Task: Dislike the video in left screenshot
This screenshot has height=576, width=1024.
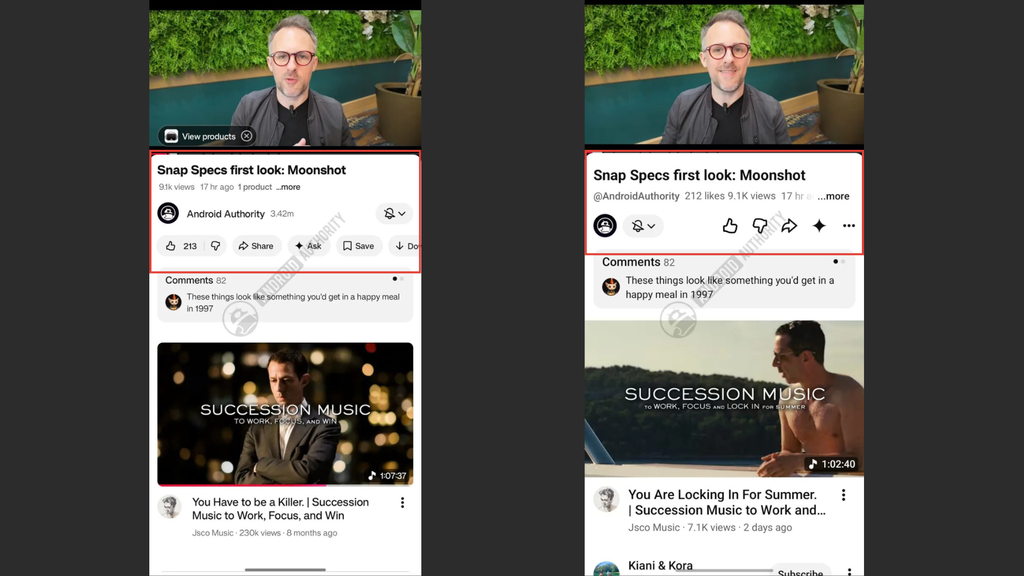Action: click(x=216, y=246)
